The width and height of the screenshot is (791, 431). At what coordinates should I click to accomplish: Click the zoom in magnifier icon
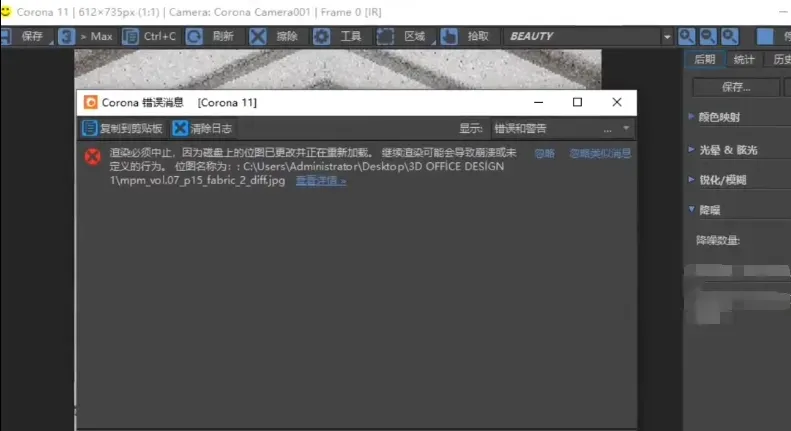click(x=686, y=36)
